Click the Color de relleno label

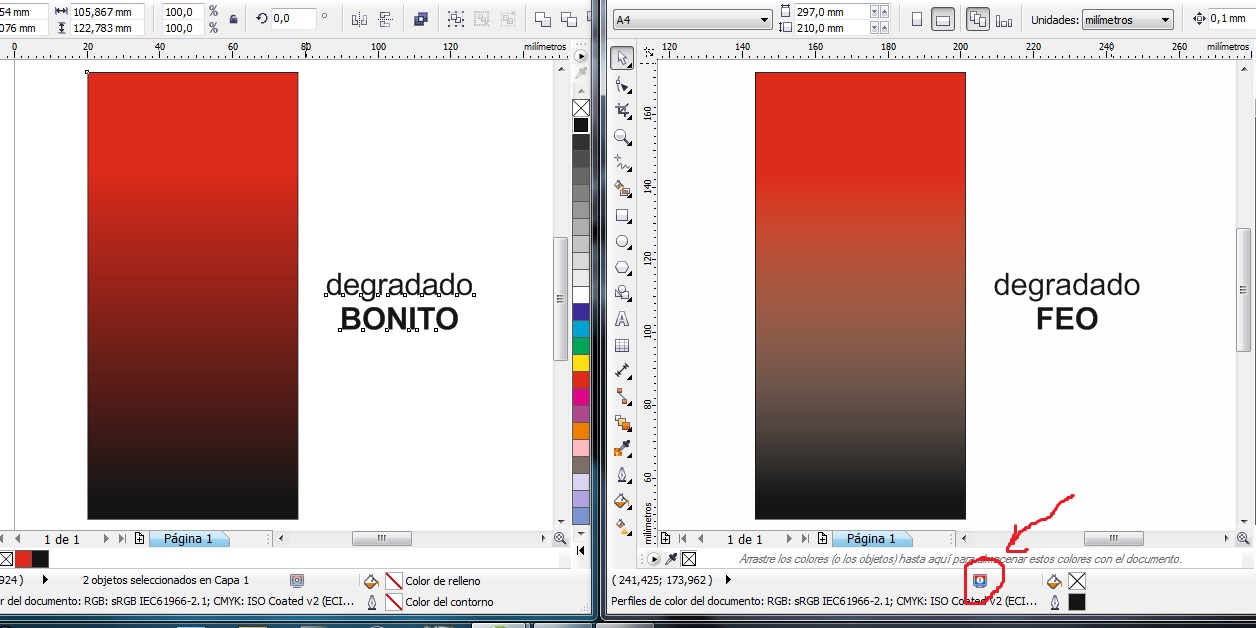442,581
